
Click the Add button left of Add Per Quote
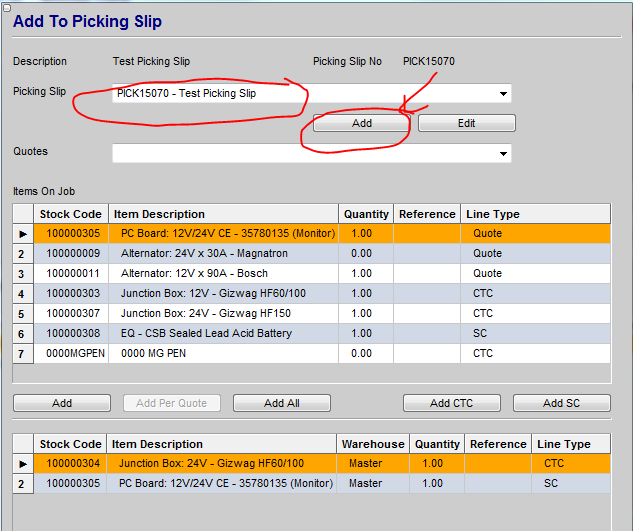[x=62, y=403]
